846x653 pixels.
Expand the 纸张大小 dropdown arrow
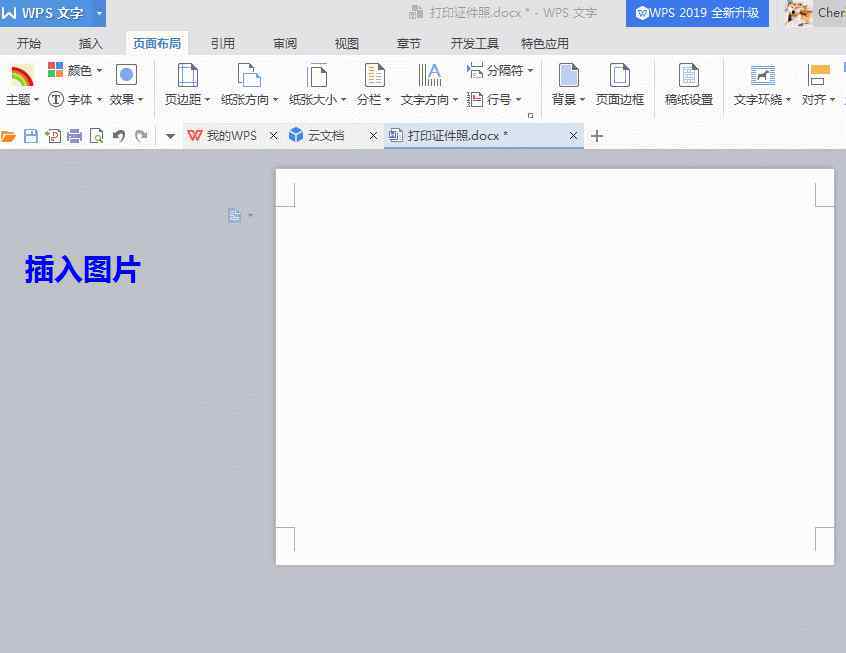344,100
